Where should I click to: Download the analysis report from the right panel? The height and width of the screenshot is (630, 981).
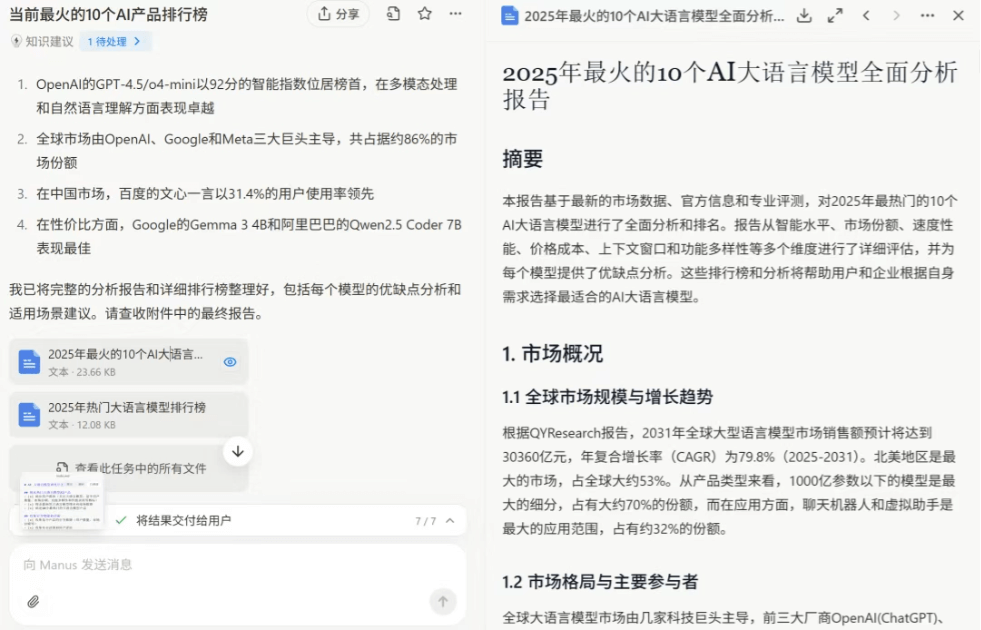(x=805, y=16)
